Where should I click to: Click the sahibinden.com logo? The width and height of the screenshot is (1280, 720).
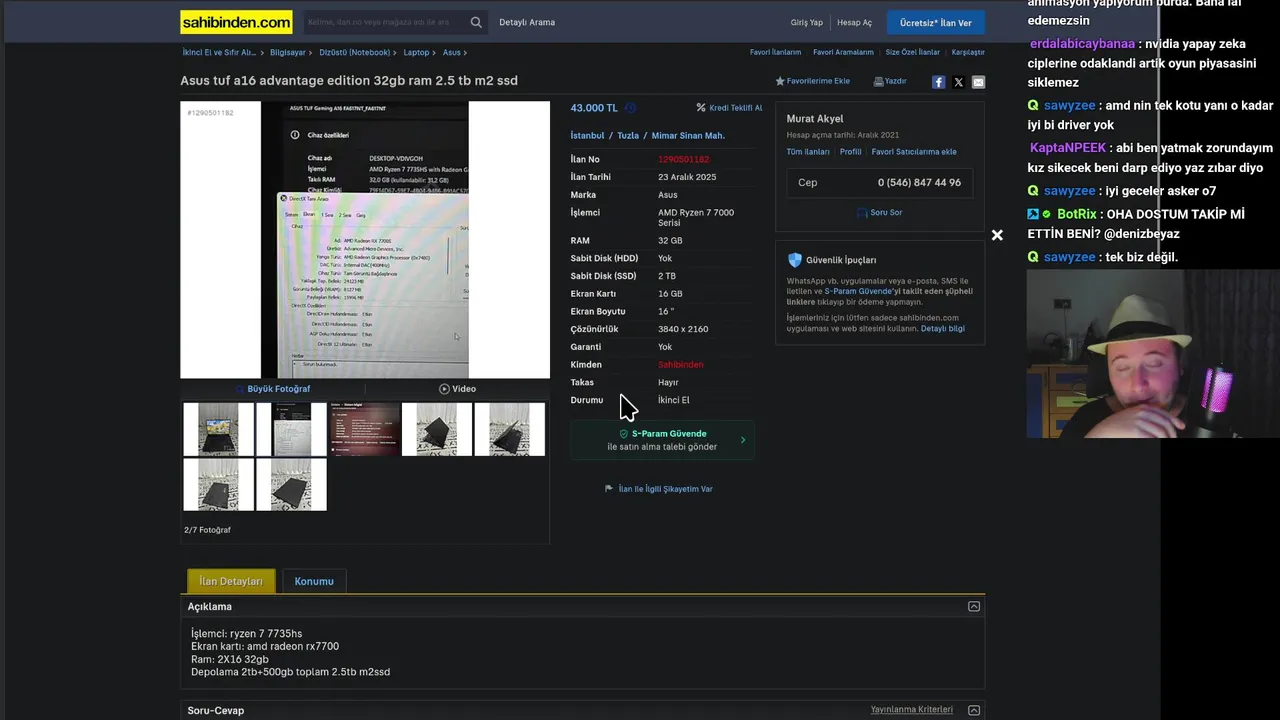pyautogui.click(x=236, y=22)
